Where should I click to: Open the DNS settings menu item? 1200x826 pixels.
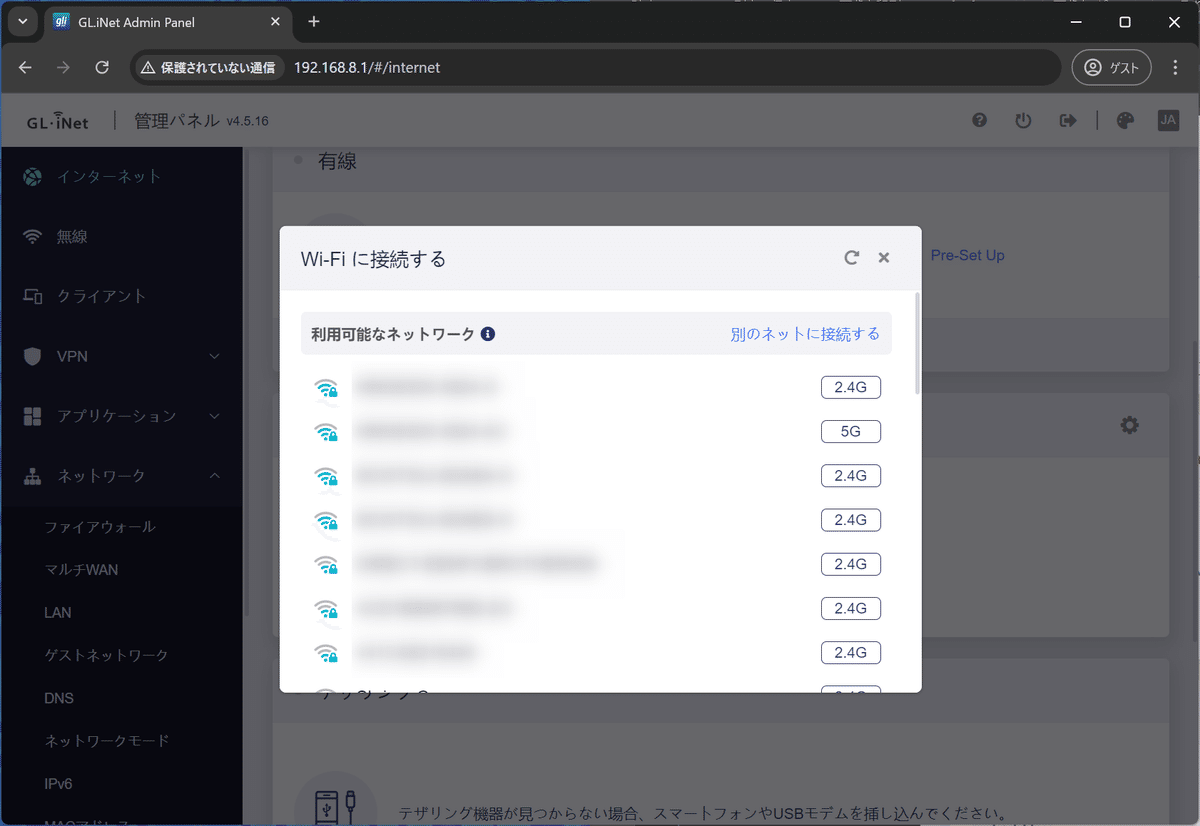58,697
